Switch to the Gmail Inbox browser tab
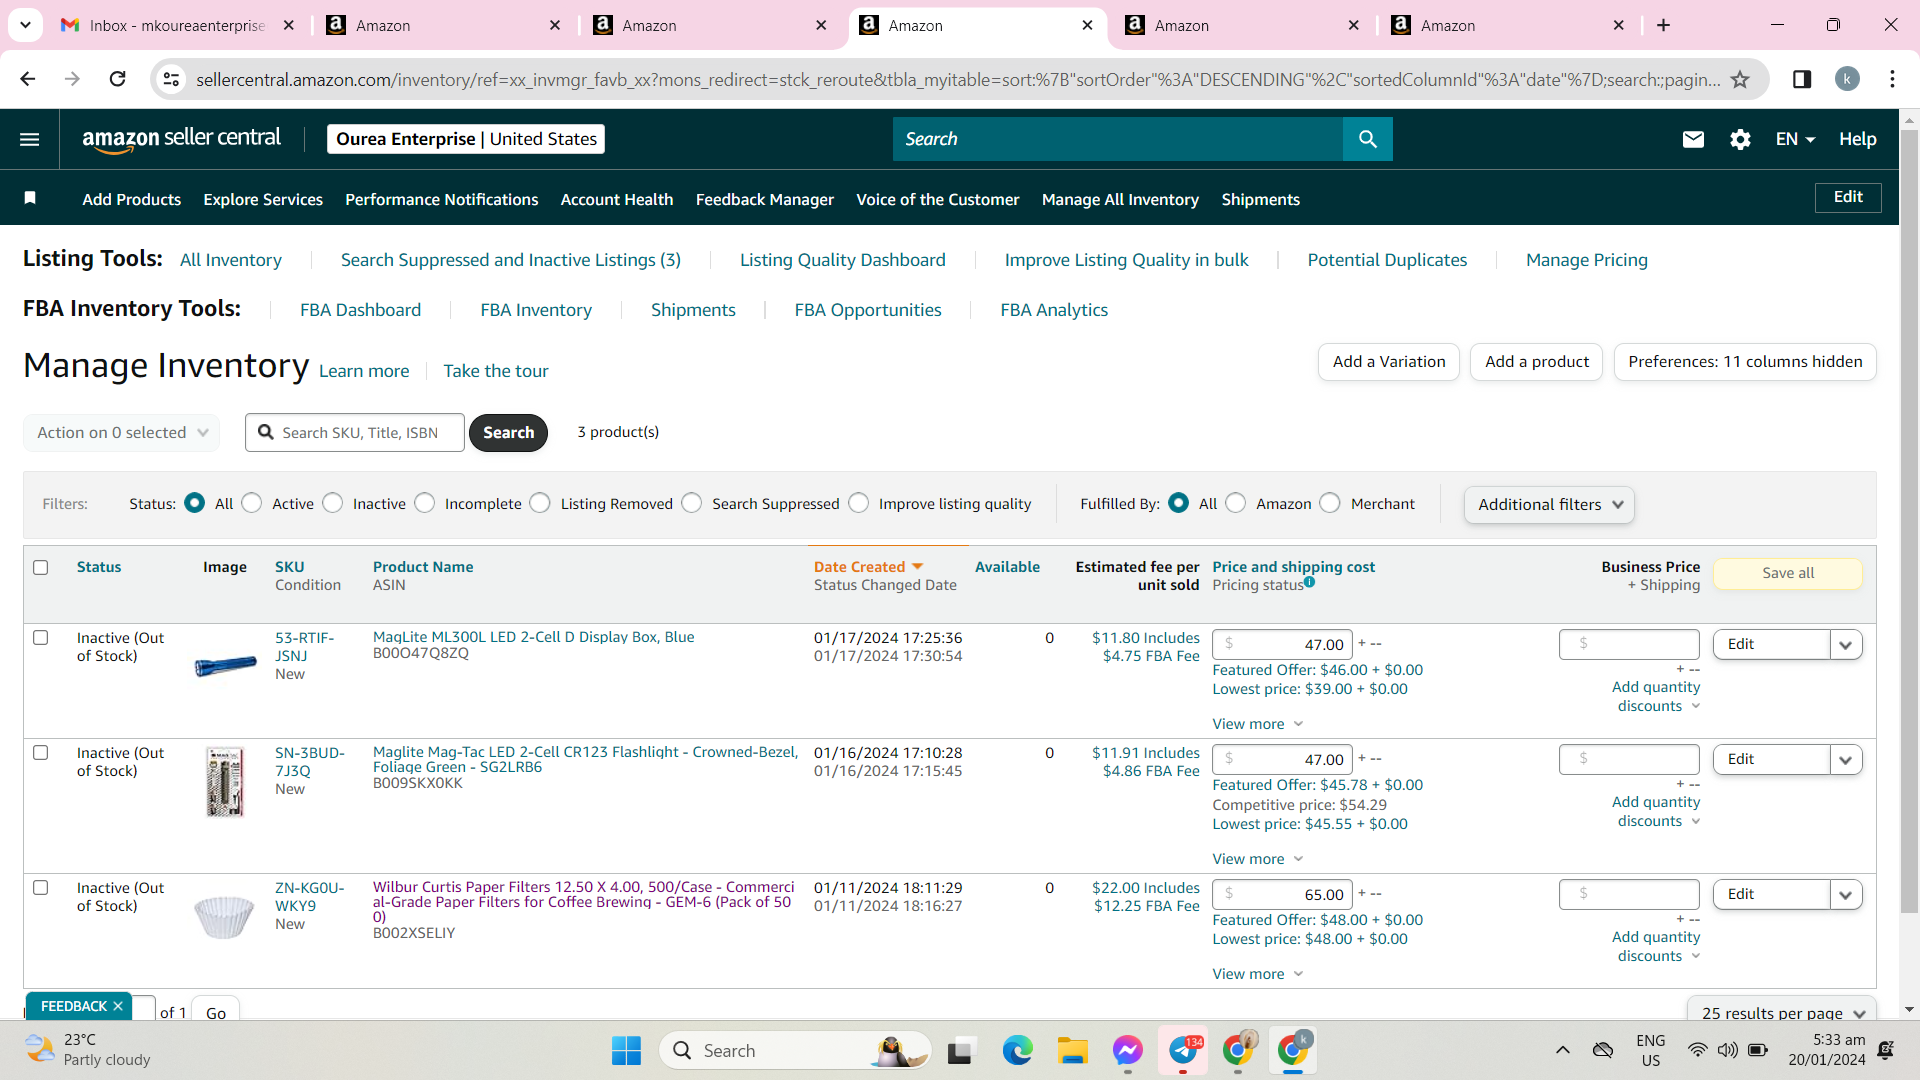This screenshot has width=1920, height=1080. click(178, 25)
